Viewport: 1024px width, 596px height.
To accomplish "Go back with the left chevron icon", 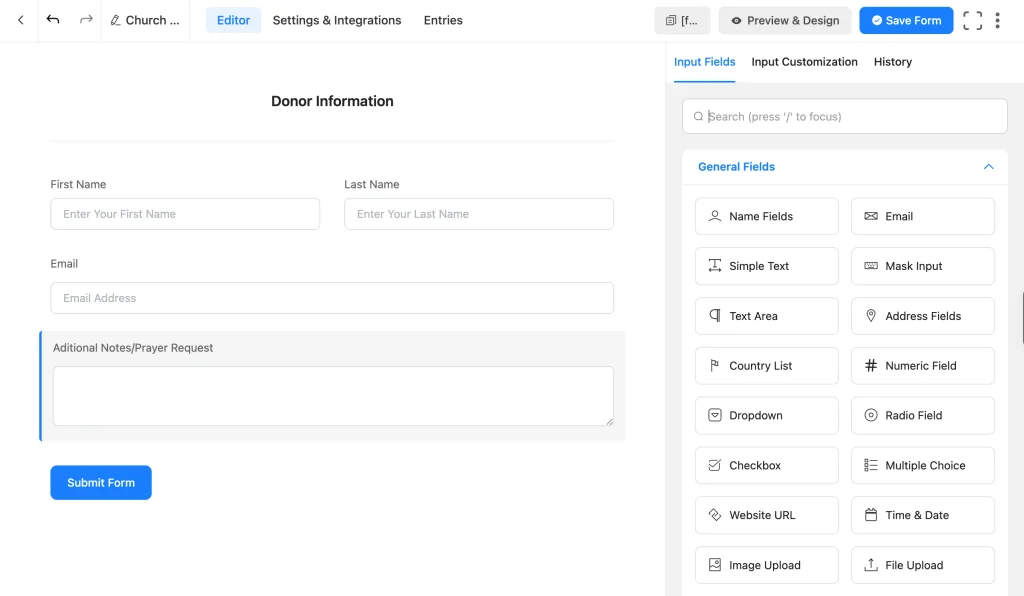I will click(21, 20).
